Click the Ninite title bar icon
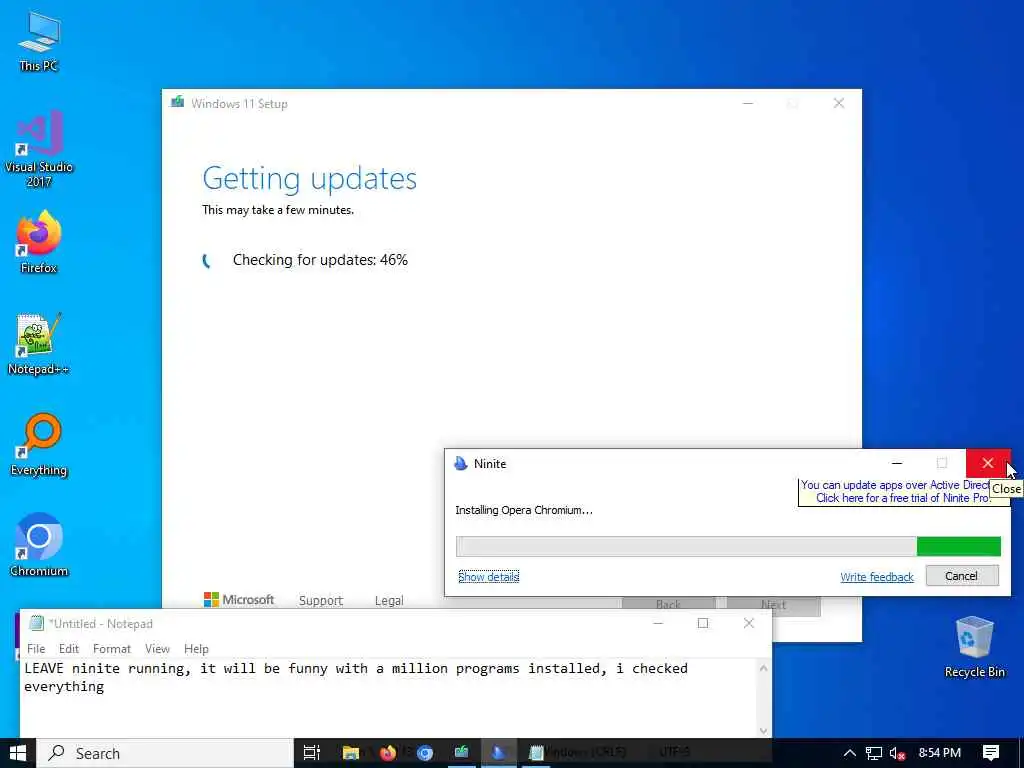This screenshot has width=1024, height=768. tap(460, 463)
